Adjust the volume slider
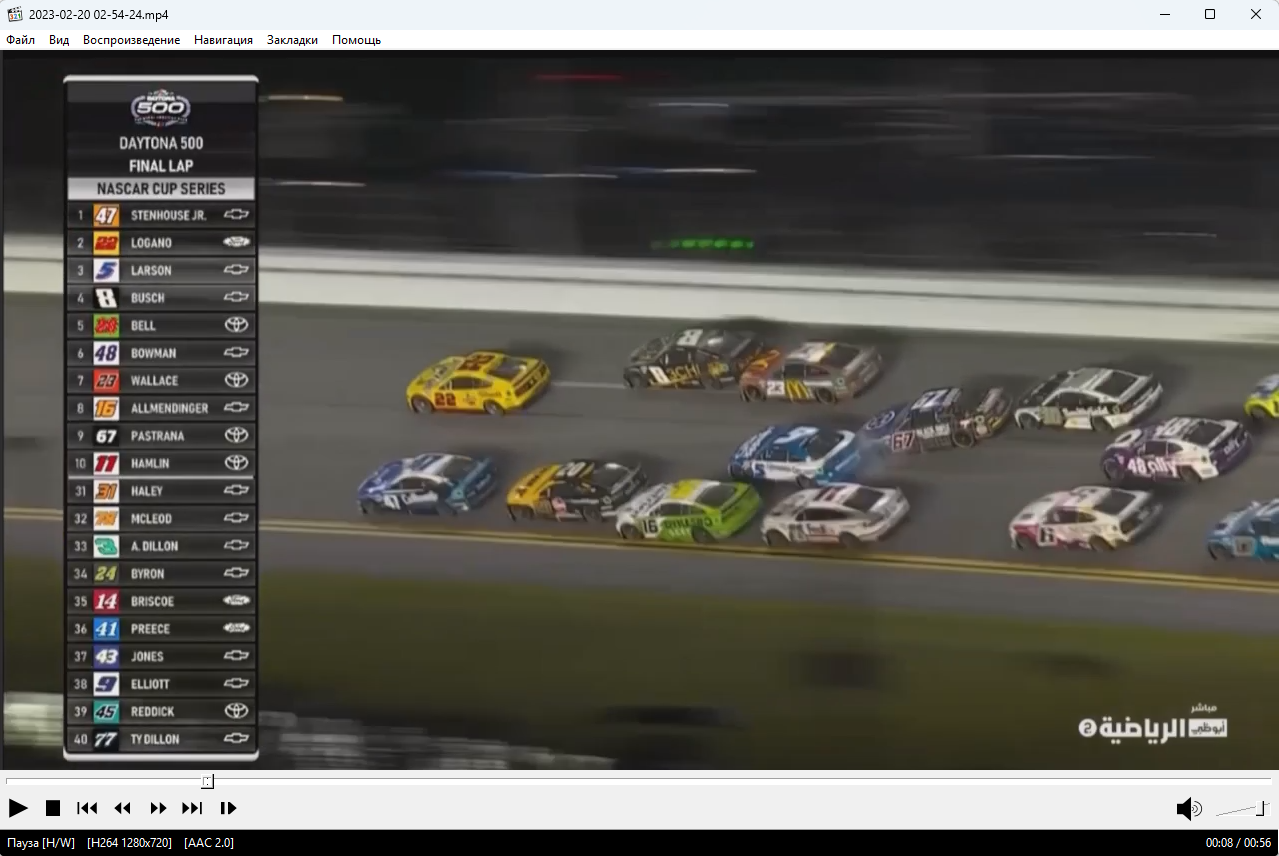This screenshot has height=856, width=1279. pos(1242,808)
